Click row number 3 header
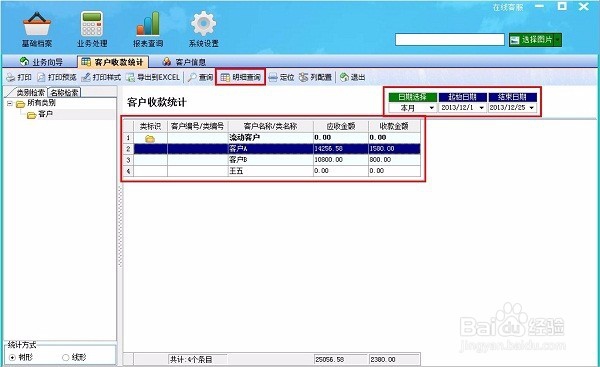600x367 pixels. point(128,160)
